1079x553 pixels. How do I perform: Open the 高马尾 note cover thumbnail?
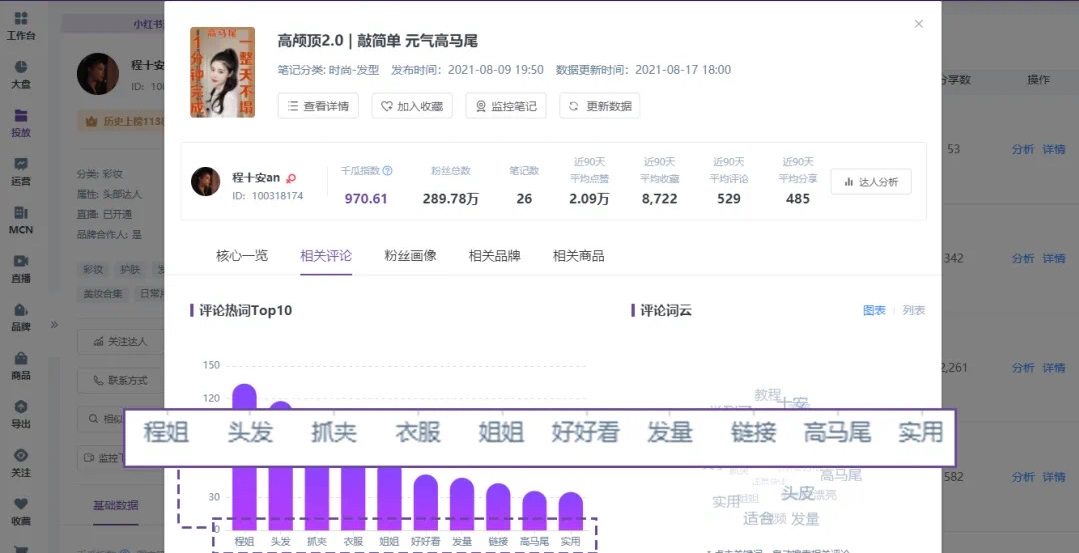222,72
